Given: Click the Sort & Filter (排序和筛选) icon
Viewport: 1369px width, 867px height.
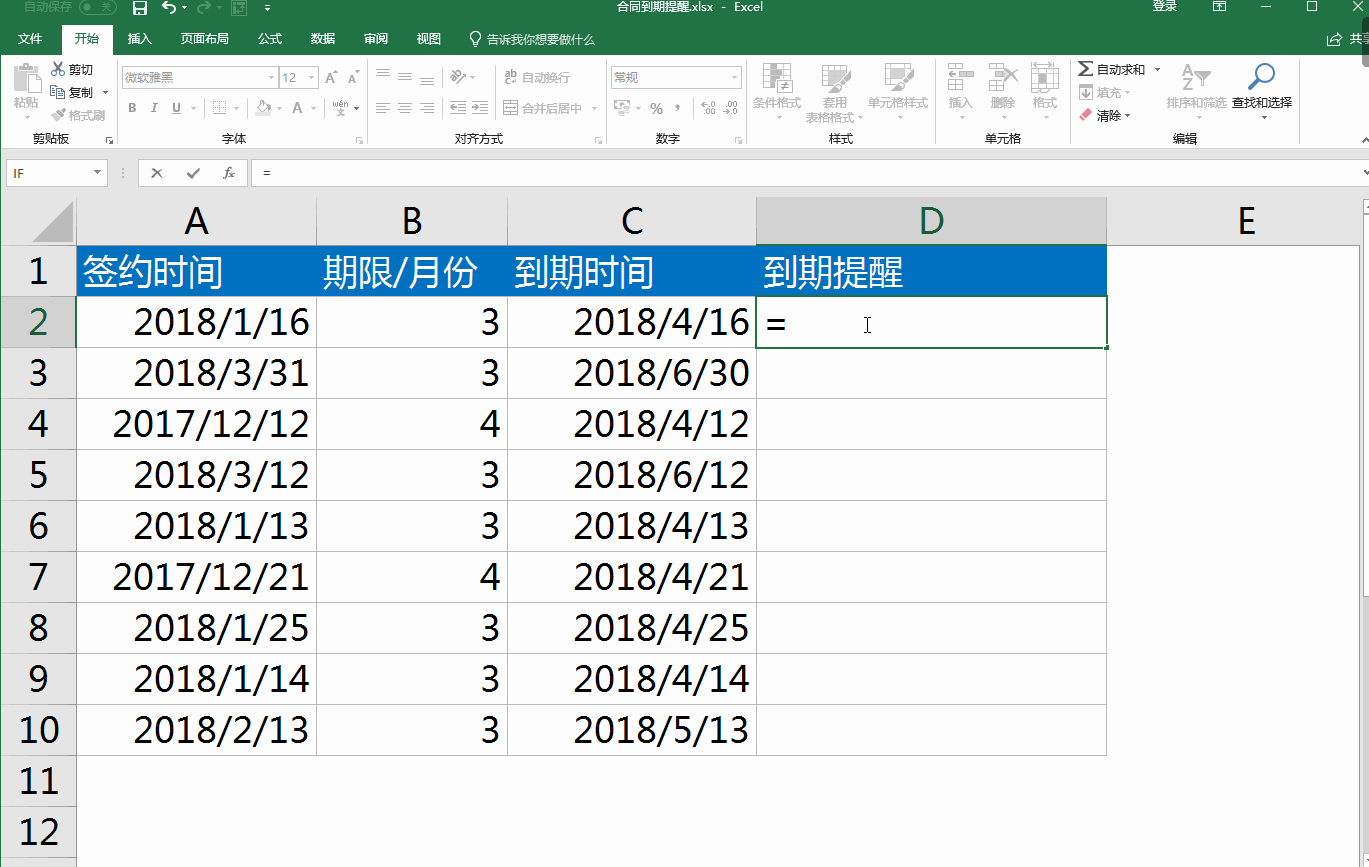Looking at the screenshot, I should (1196, 78).
